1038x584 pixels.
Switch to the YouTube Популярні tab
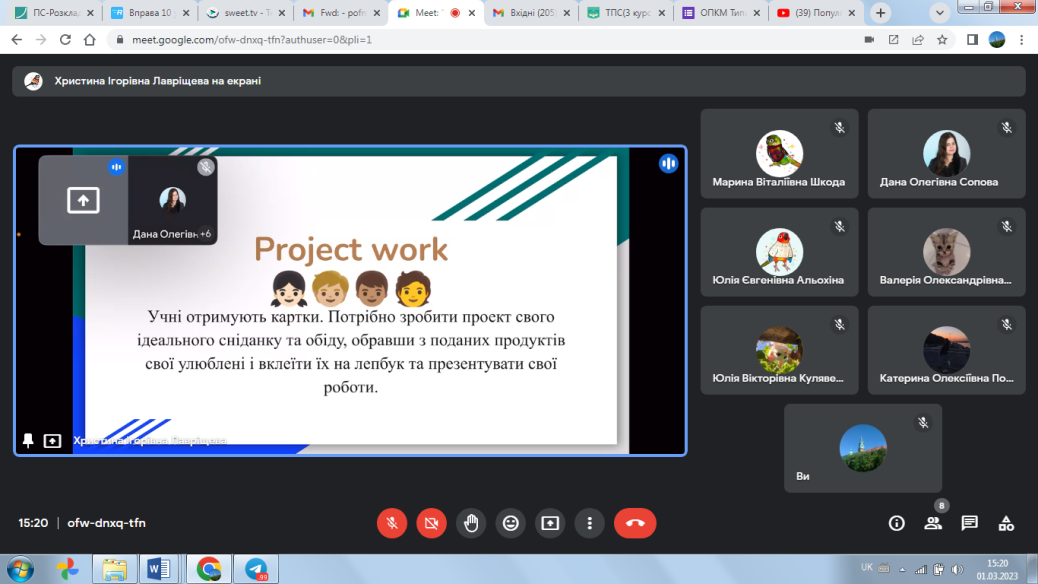(817, 13)
